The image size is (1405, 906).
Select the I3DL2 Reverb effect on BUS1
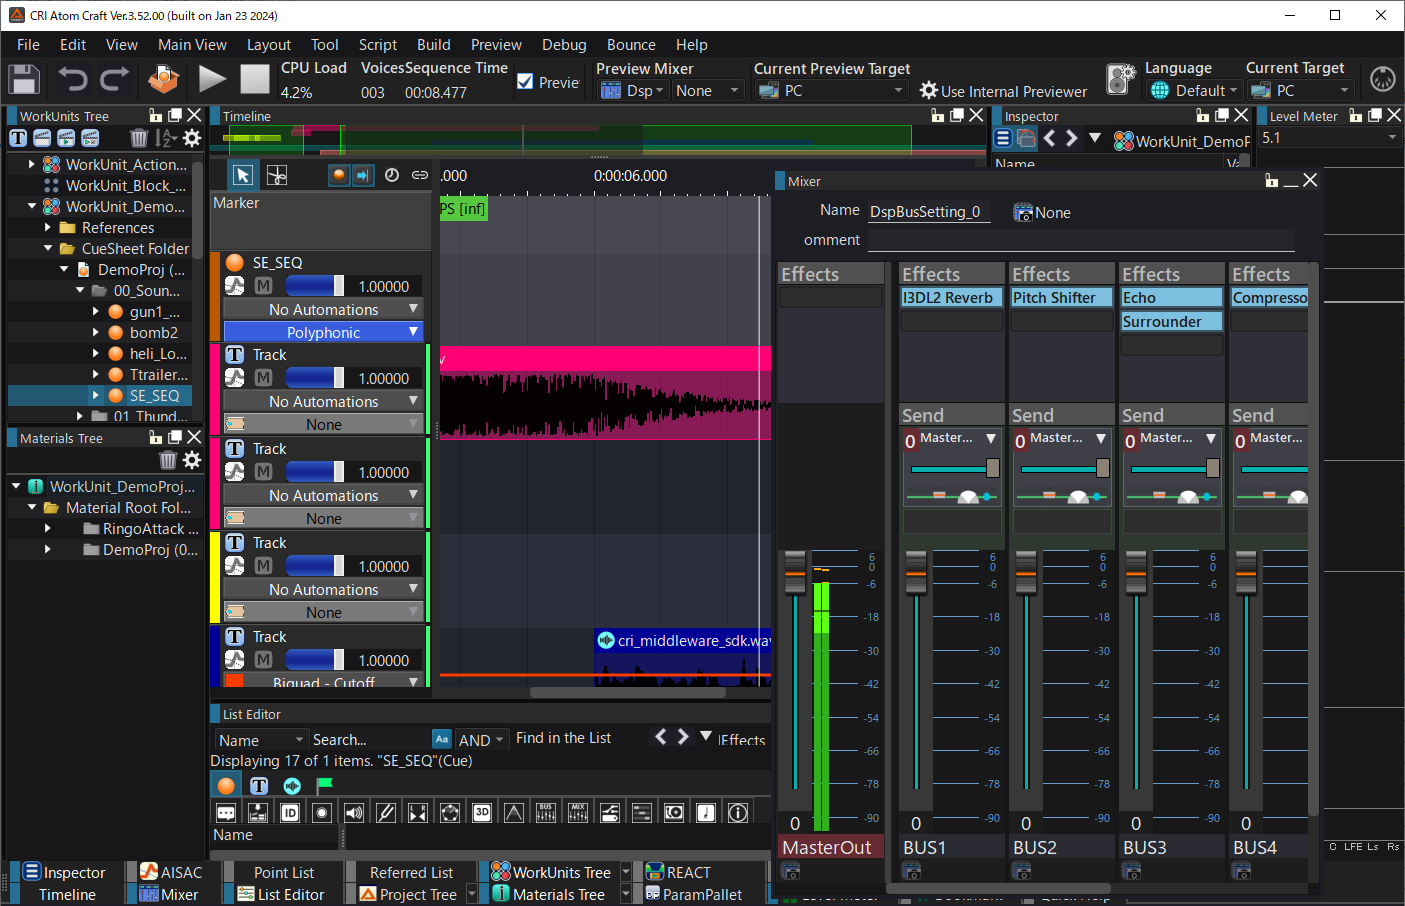(948, 298)
